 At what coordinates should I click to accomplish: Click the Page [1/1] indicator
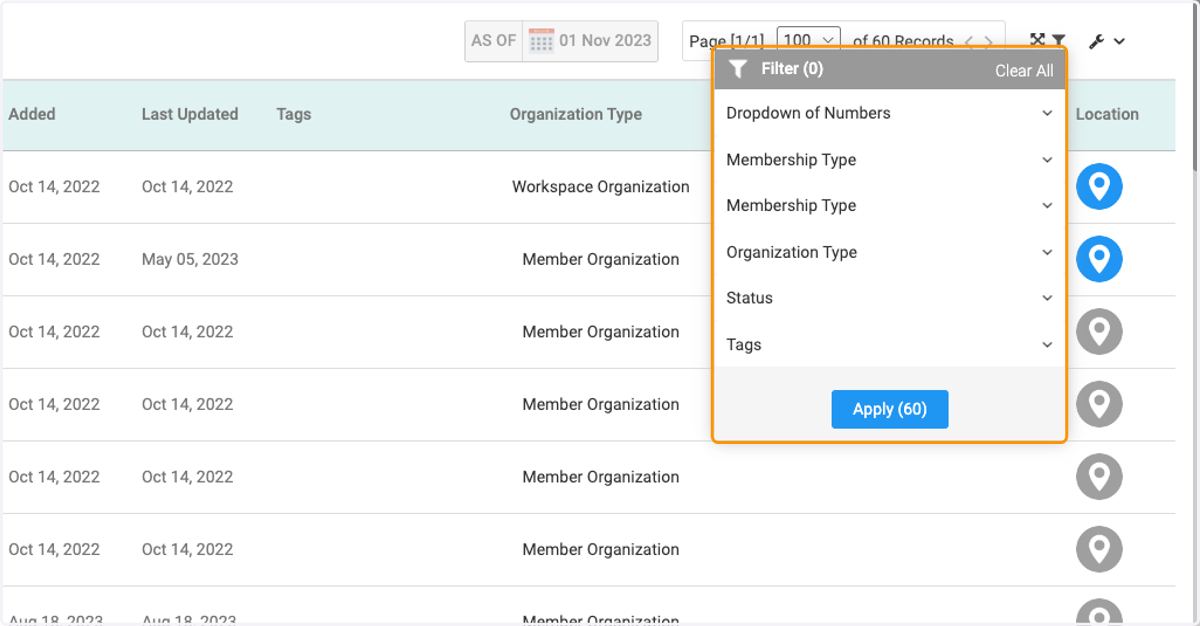click(726, 41)
